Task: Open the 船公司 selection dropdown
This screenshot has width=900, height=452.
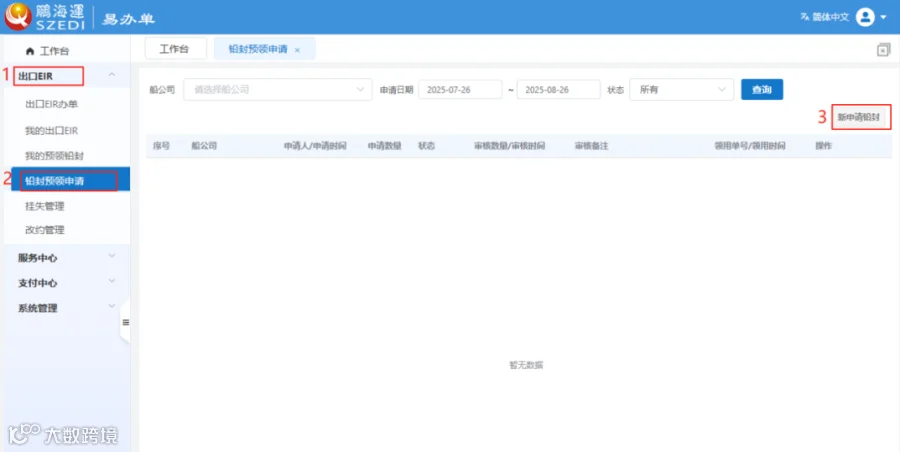Action: coord(278,90)
